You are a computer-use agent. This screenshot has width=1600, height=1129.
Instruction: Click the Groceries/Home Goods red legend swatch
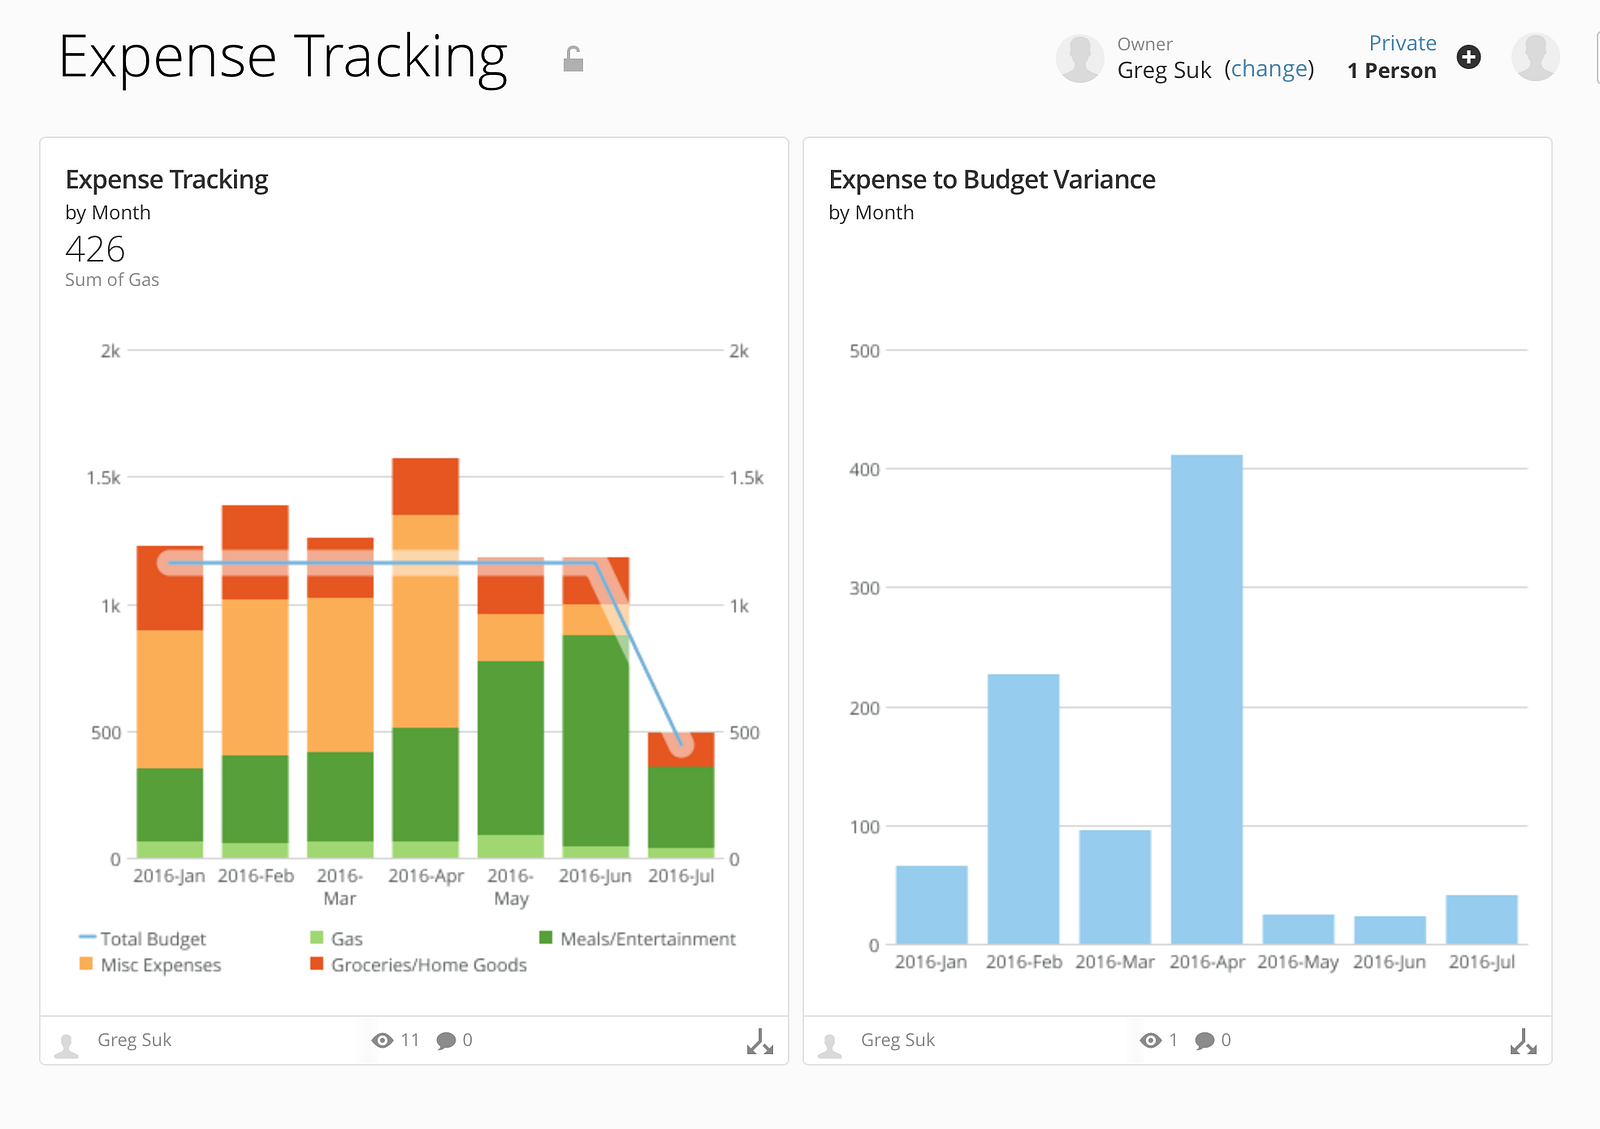coord(317,964)
